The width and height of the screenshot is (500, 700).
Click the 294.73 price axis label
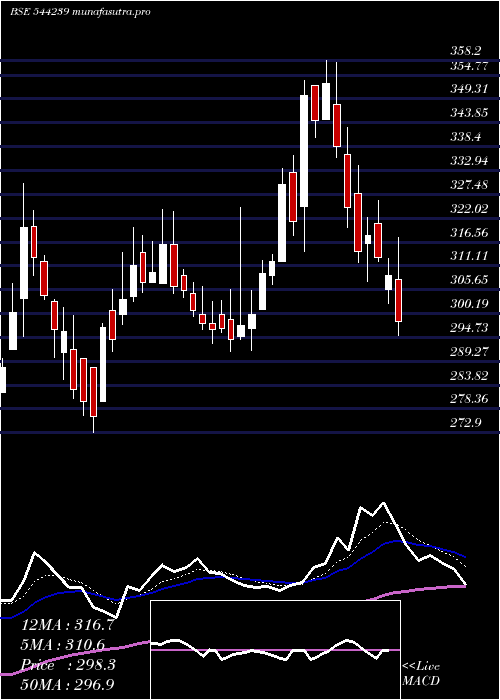tap(469, 329)
